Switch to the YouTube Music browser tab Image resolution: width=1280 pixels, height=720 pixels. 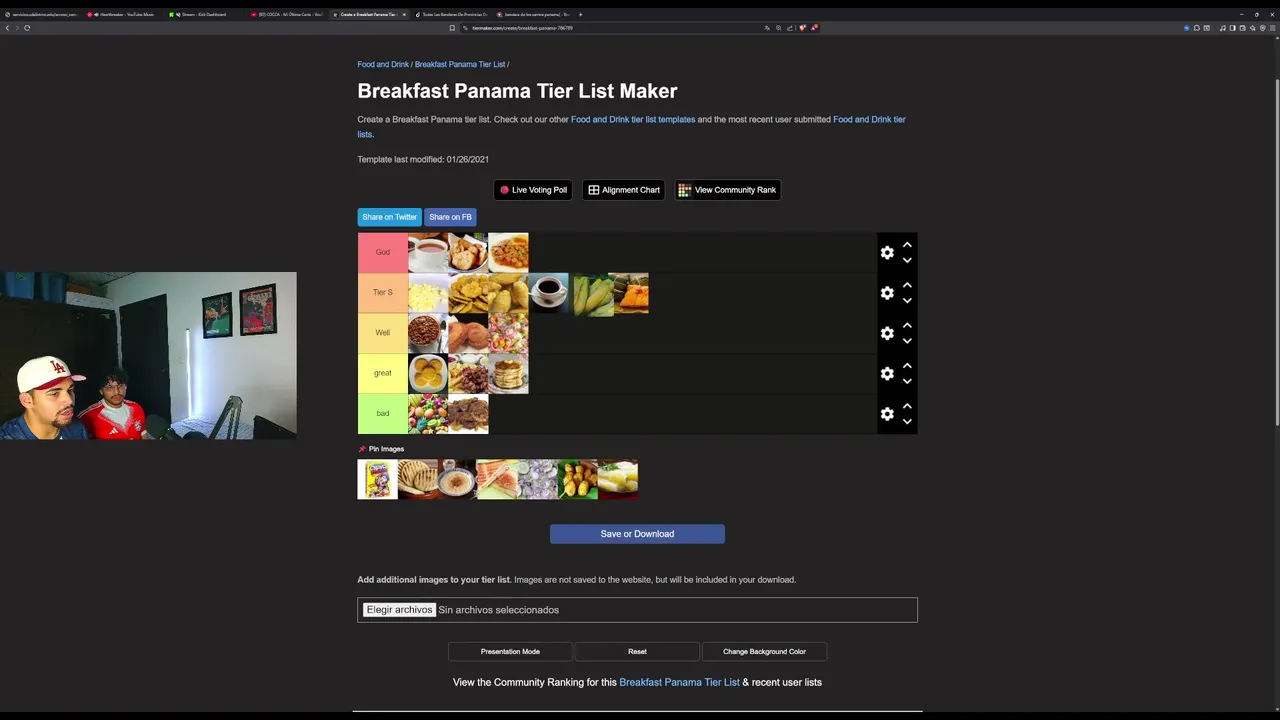tap(123, 14)
